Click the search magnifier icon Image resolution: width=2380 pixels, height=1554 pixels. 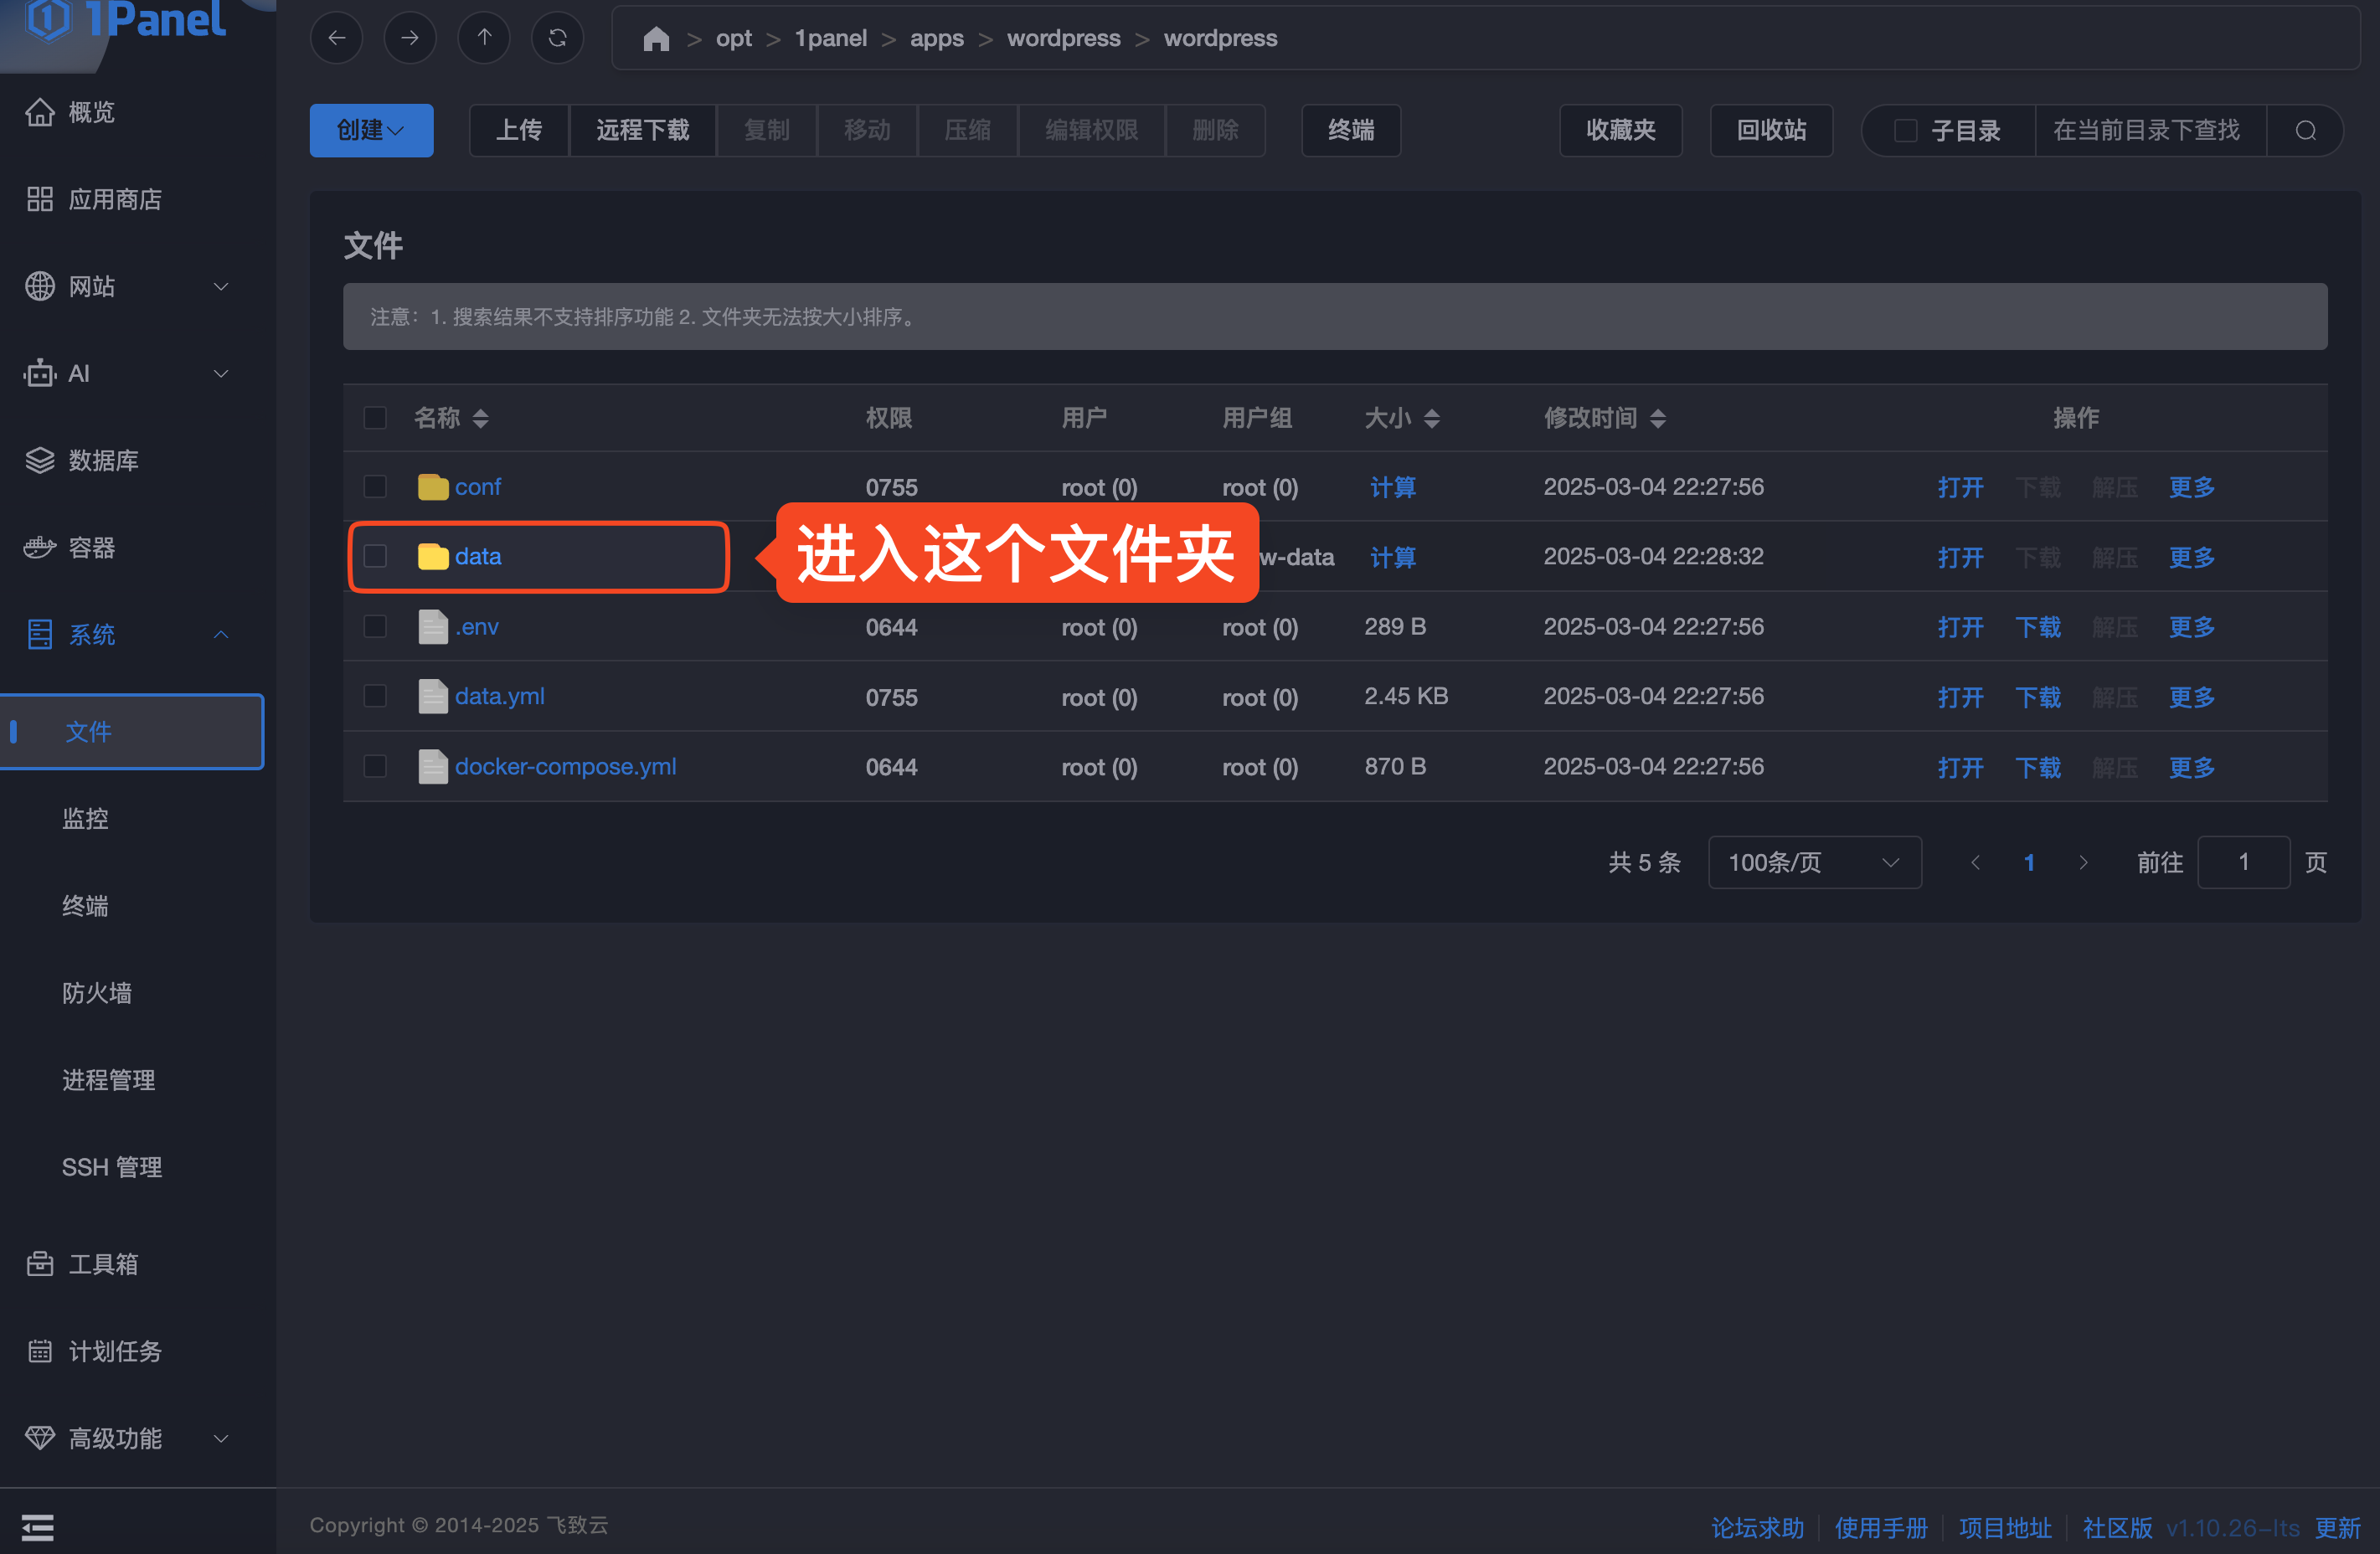2305,131
